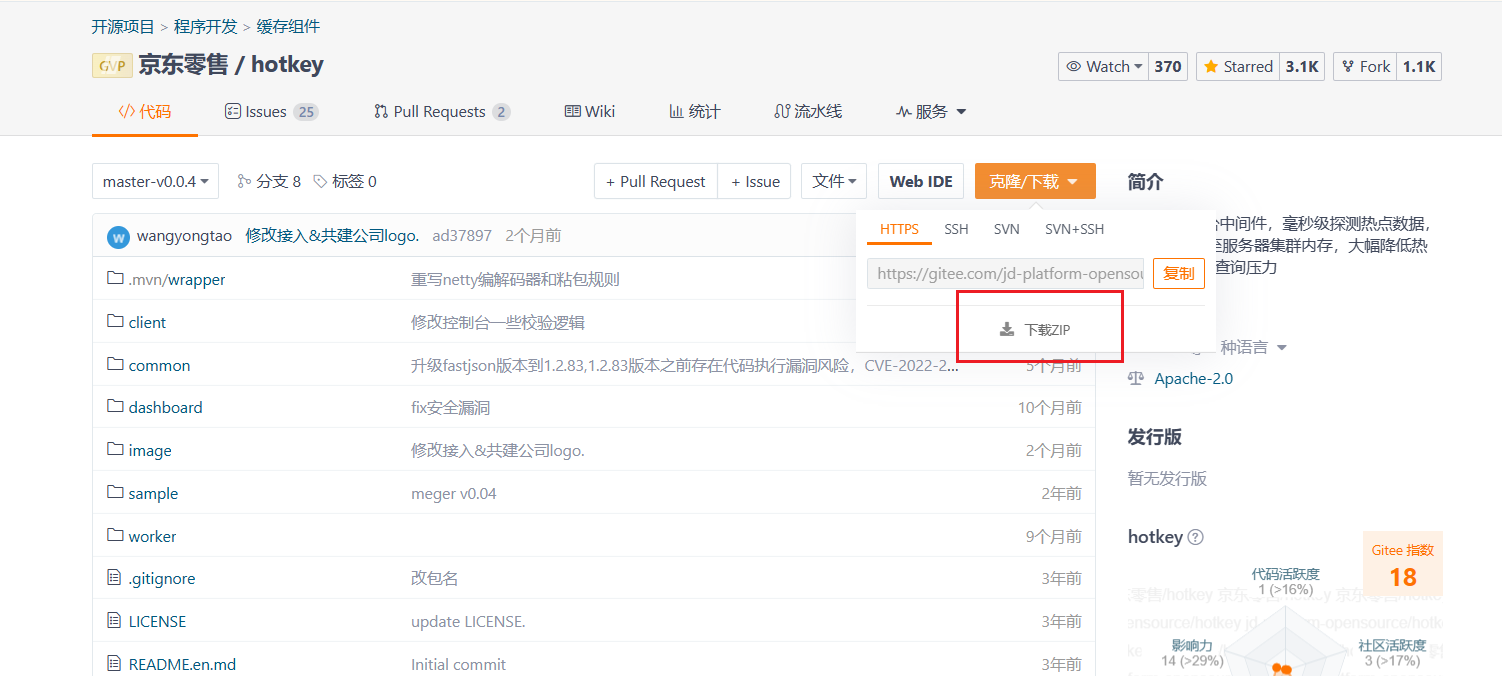Click the .gitignore file icon

pyautogui.click(x=114, y=578)
